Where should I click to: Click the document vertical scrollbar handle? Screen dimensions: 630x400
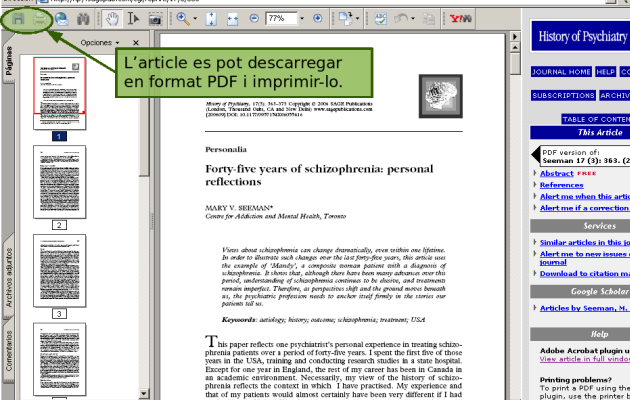(515, 63)
